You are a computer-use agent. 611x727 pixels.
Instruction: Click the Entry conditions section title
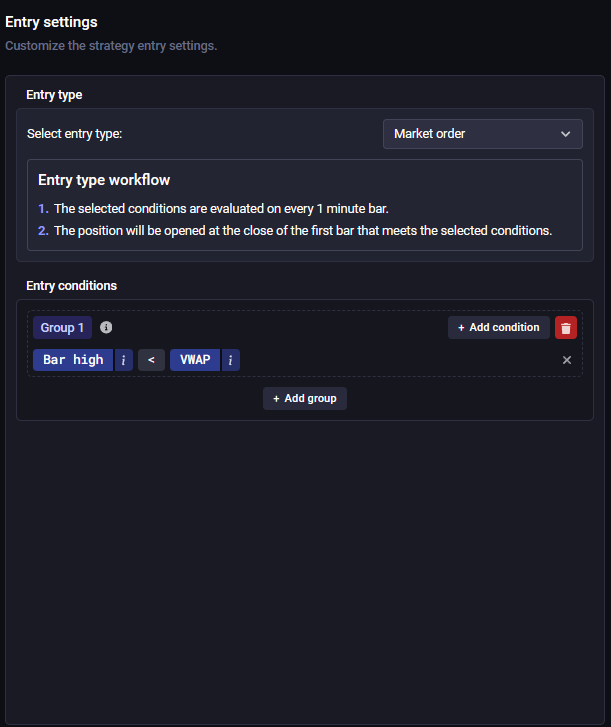pos(71,286)
